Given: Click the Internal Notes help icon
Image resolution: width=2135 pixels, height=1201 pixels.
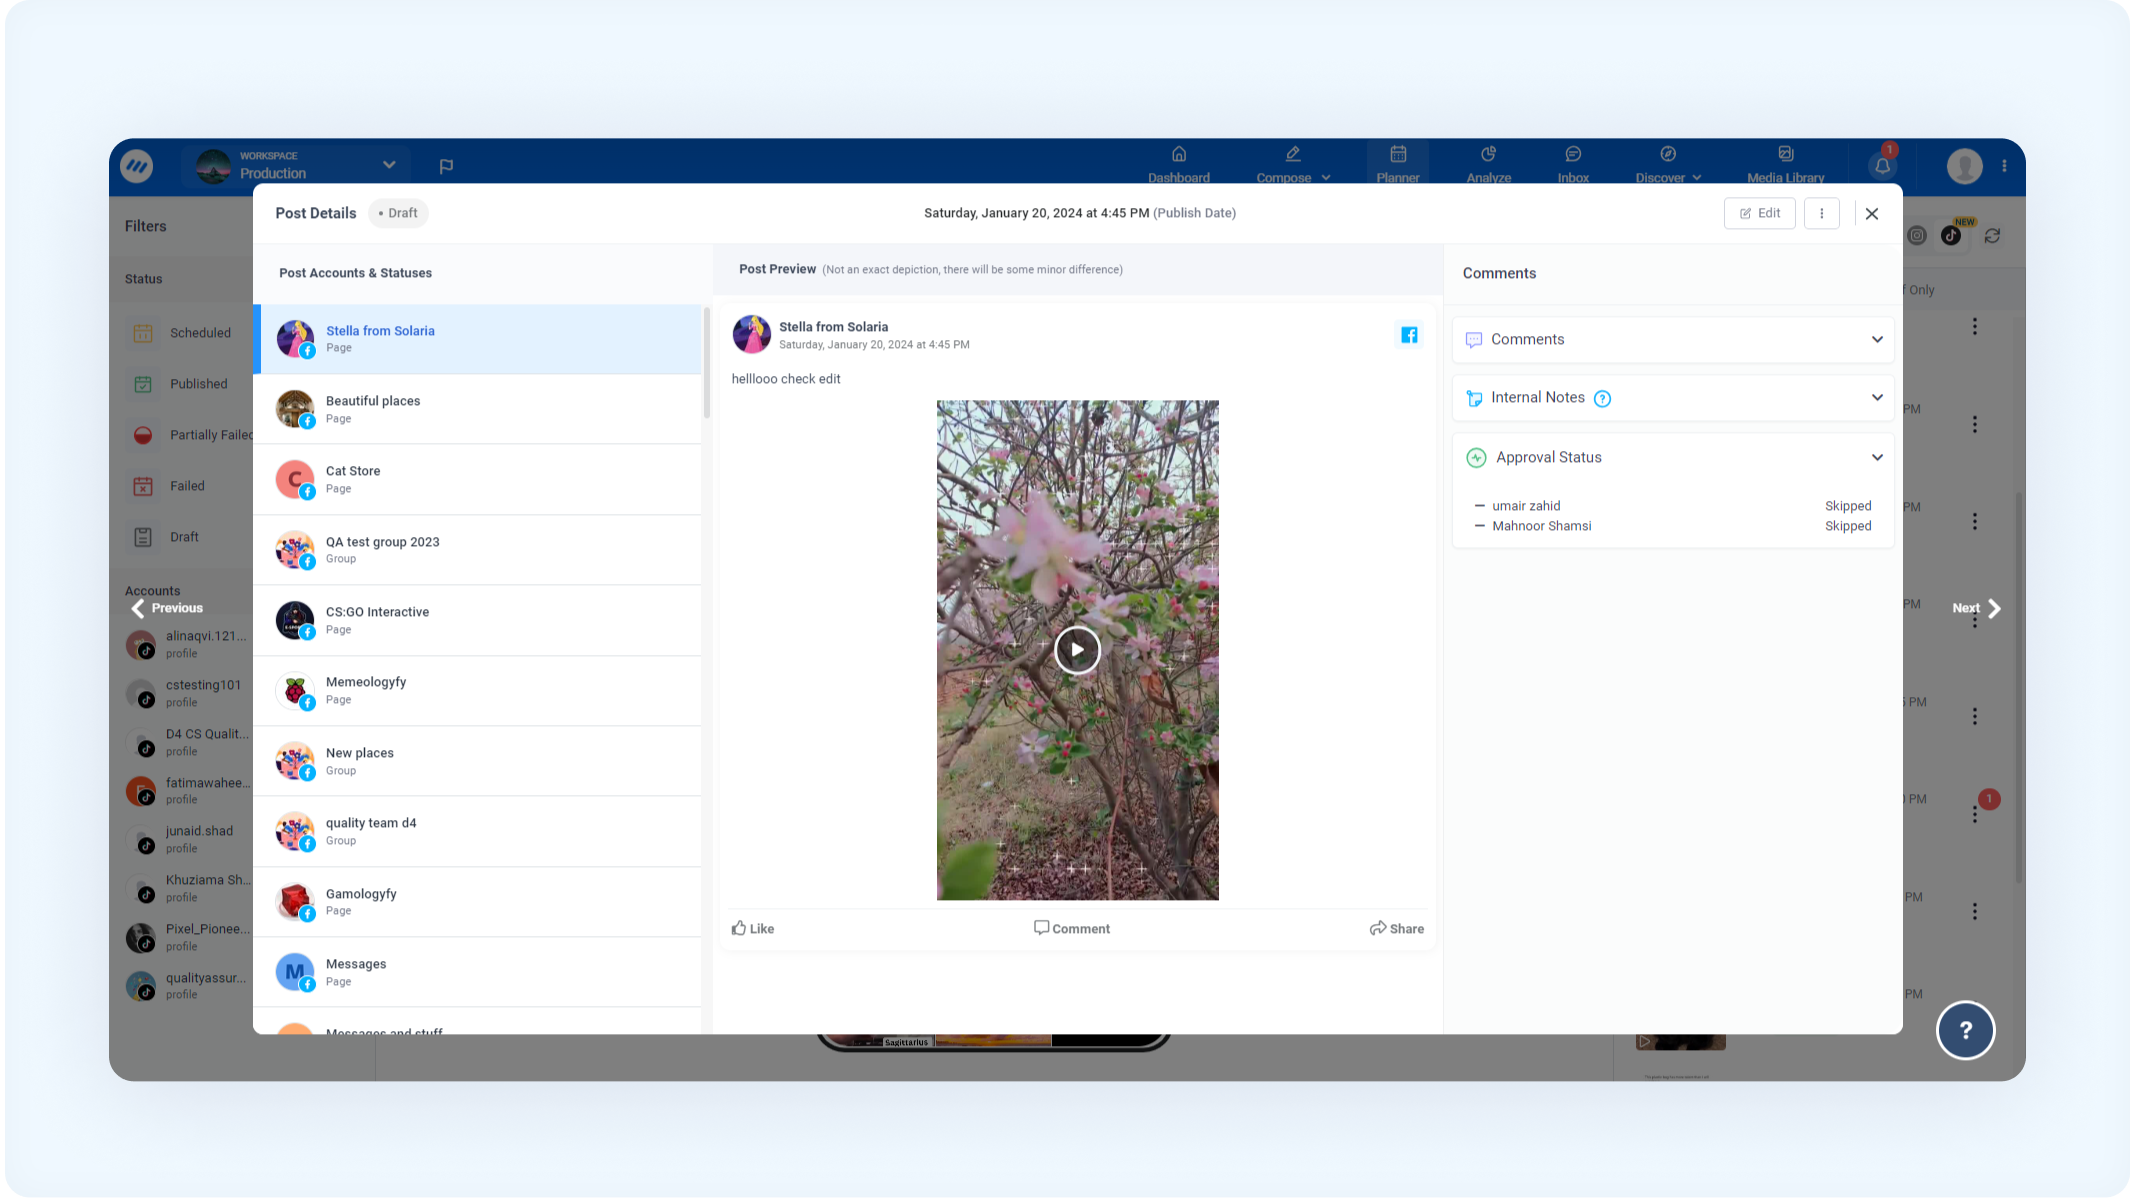Looking at the screenshot, I should pyautogui.click(x=1602, y=399).
